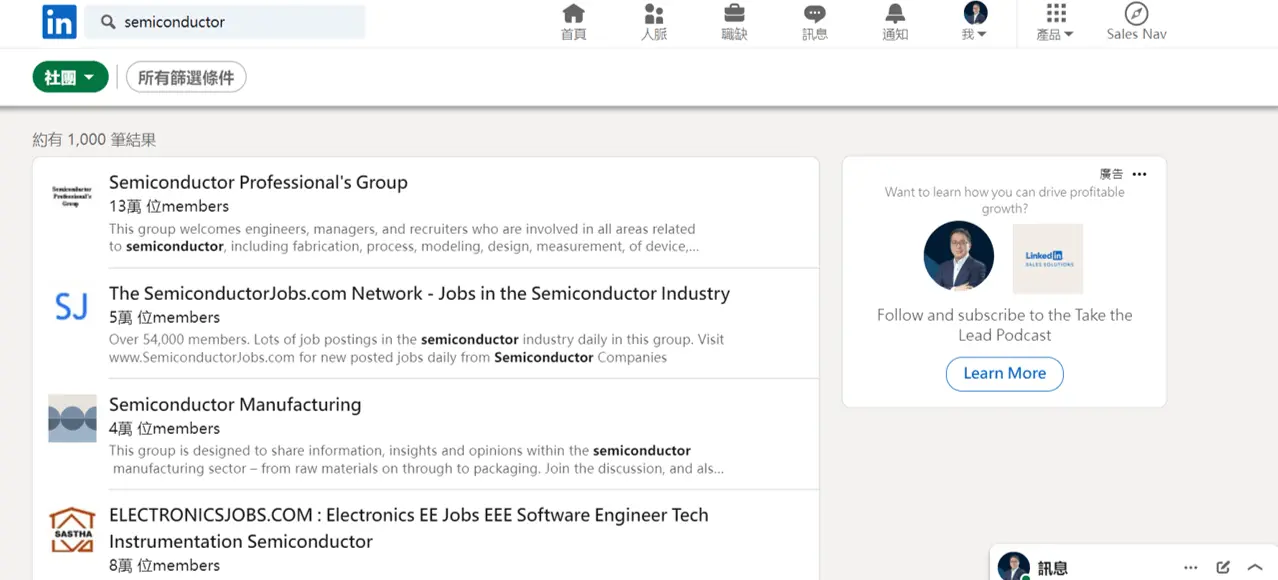Click the SemiconductorJobs.com Network description text
Image resolution: width=1278 pixels, height=580 pixels.
coord(417,348)
